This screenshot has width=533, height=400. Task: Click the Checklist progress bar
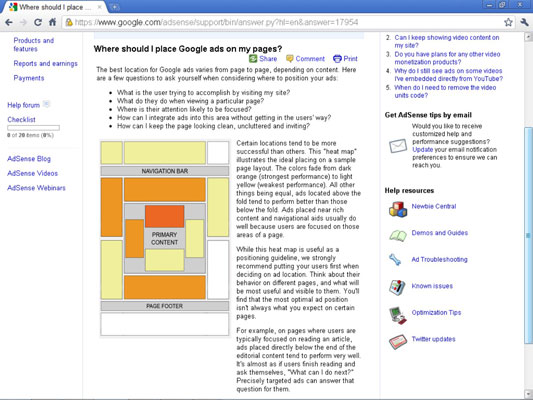33,128
